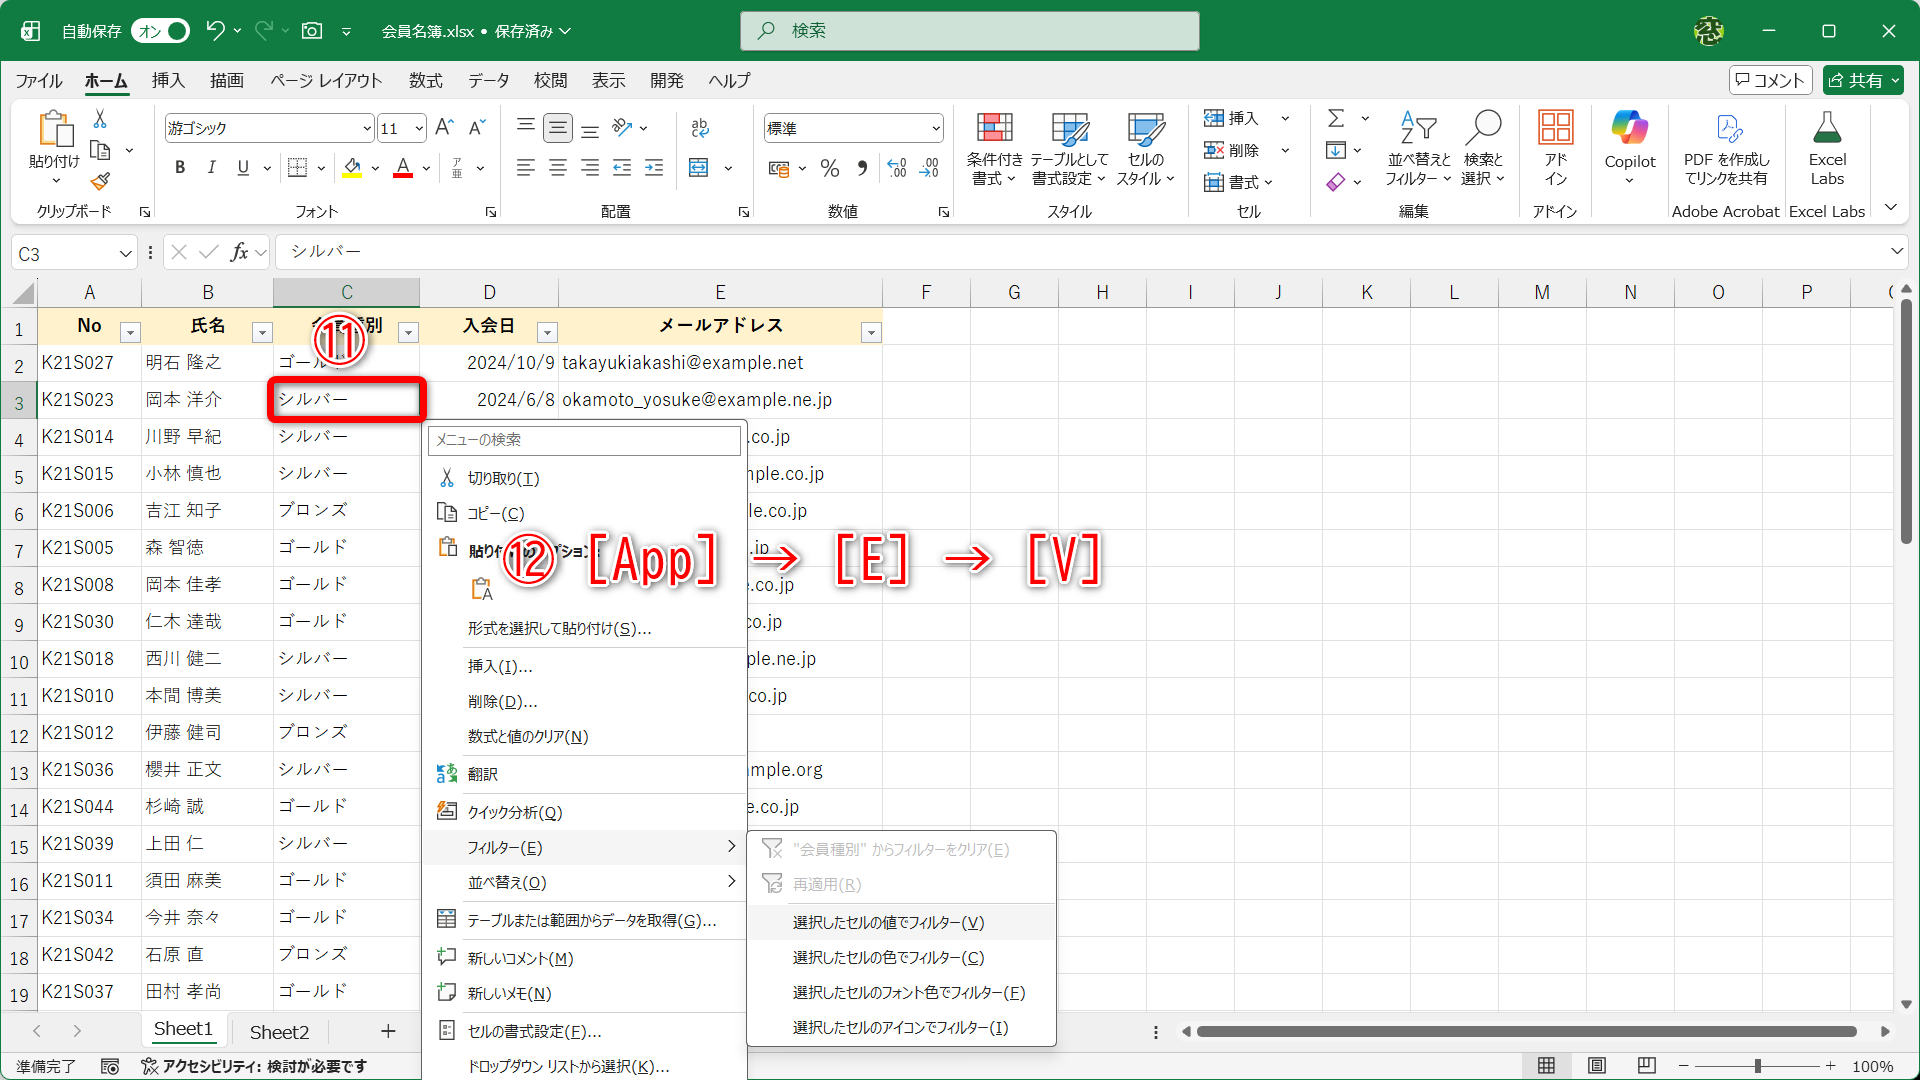Switch to the データ ribbon tab
This screenshot has width=1920, height=1080.
coord(488,80)
